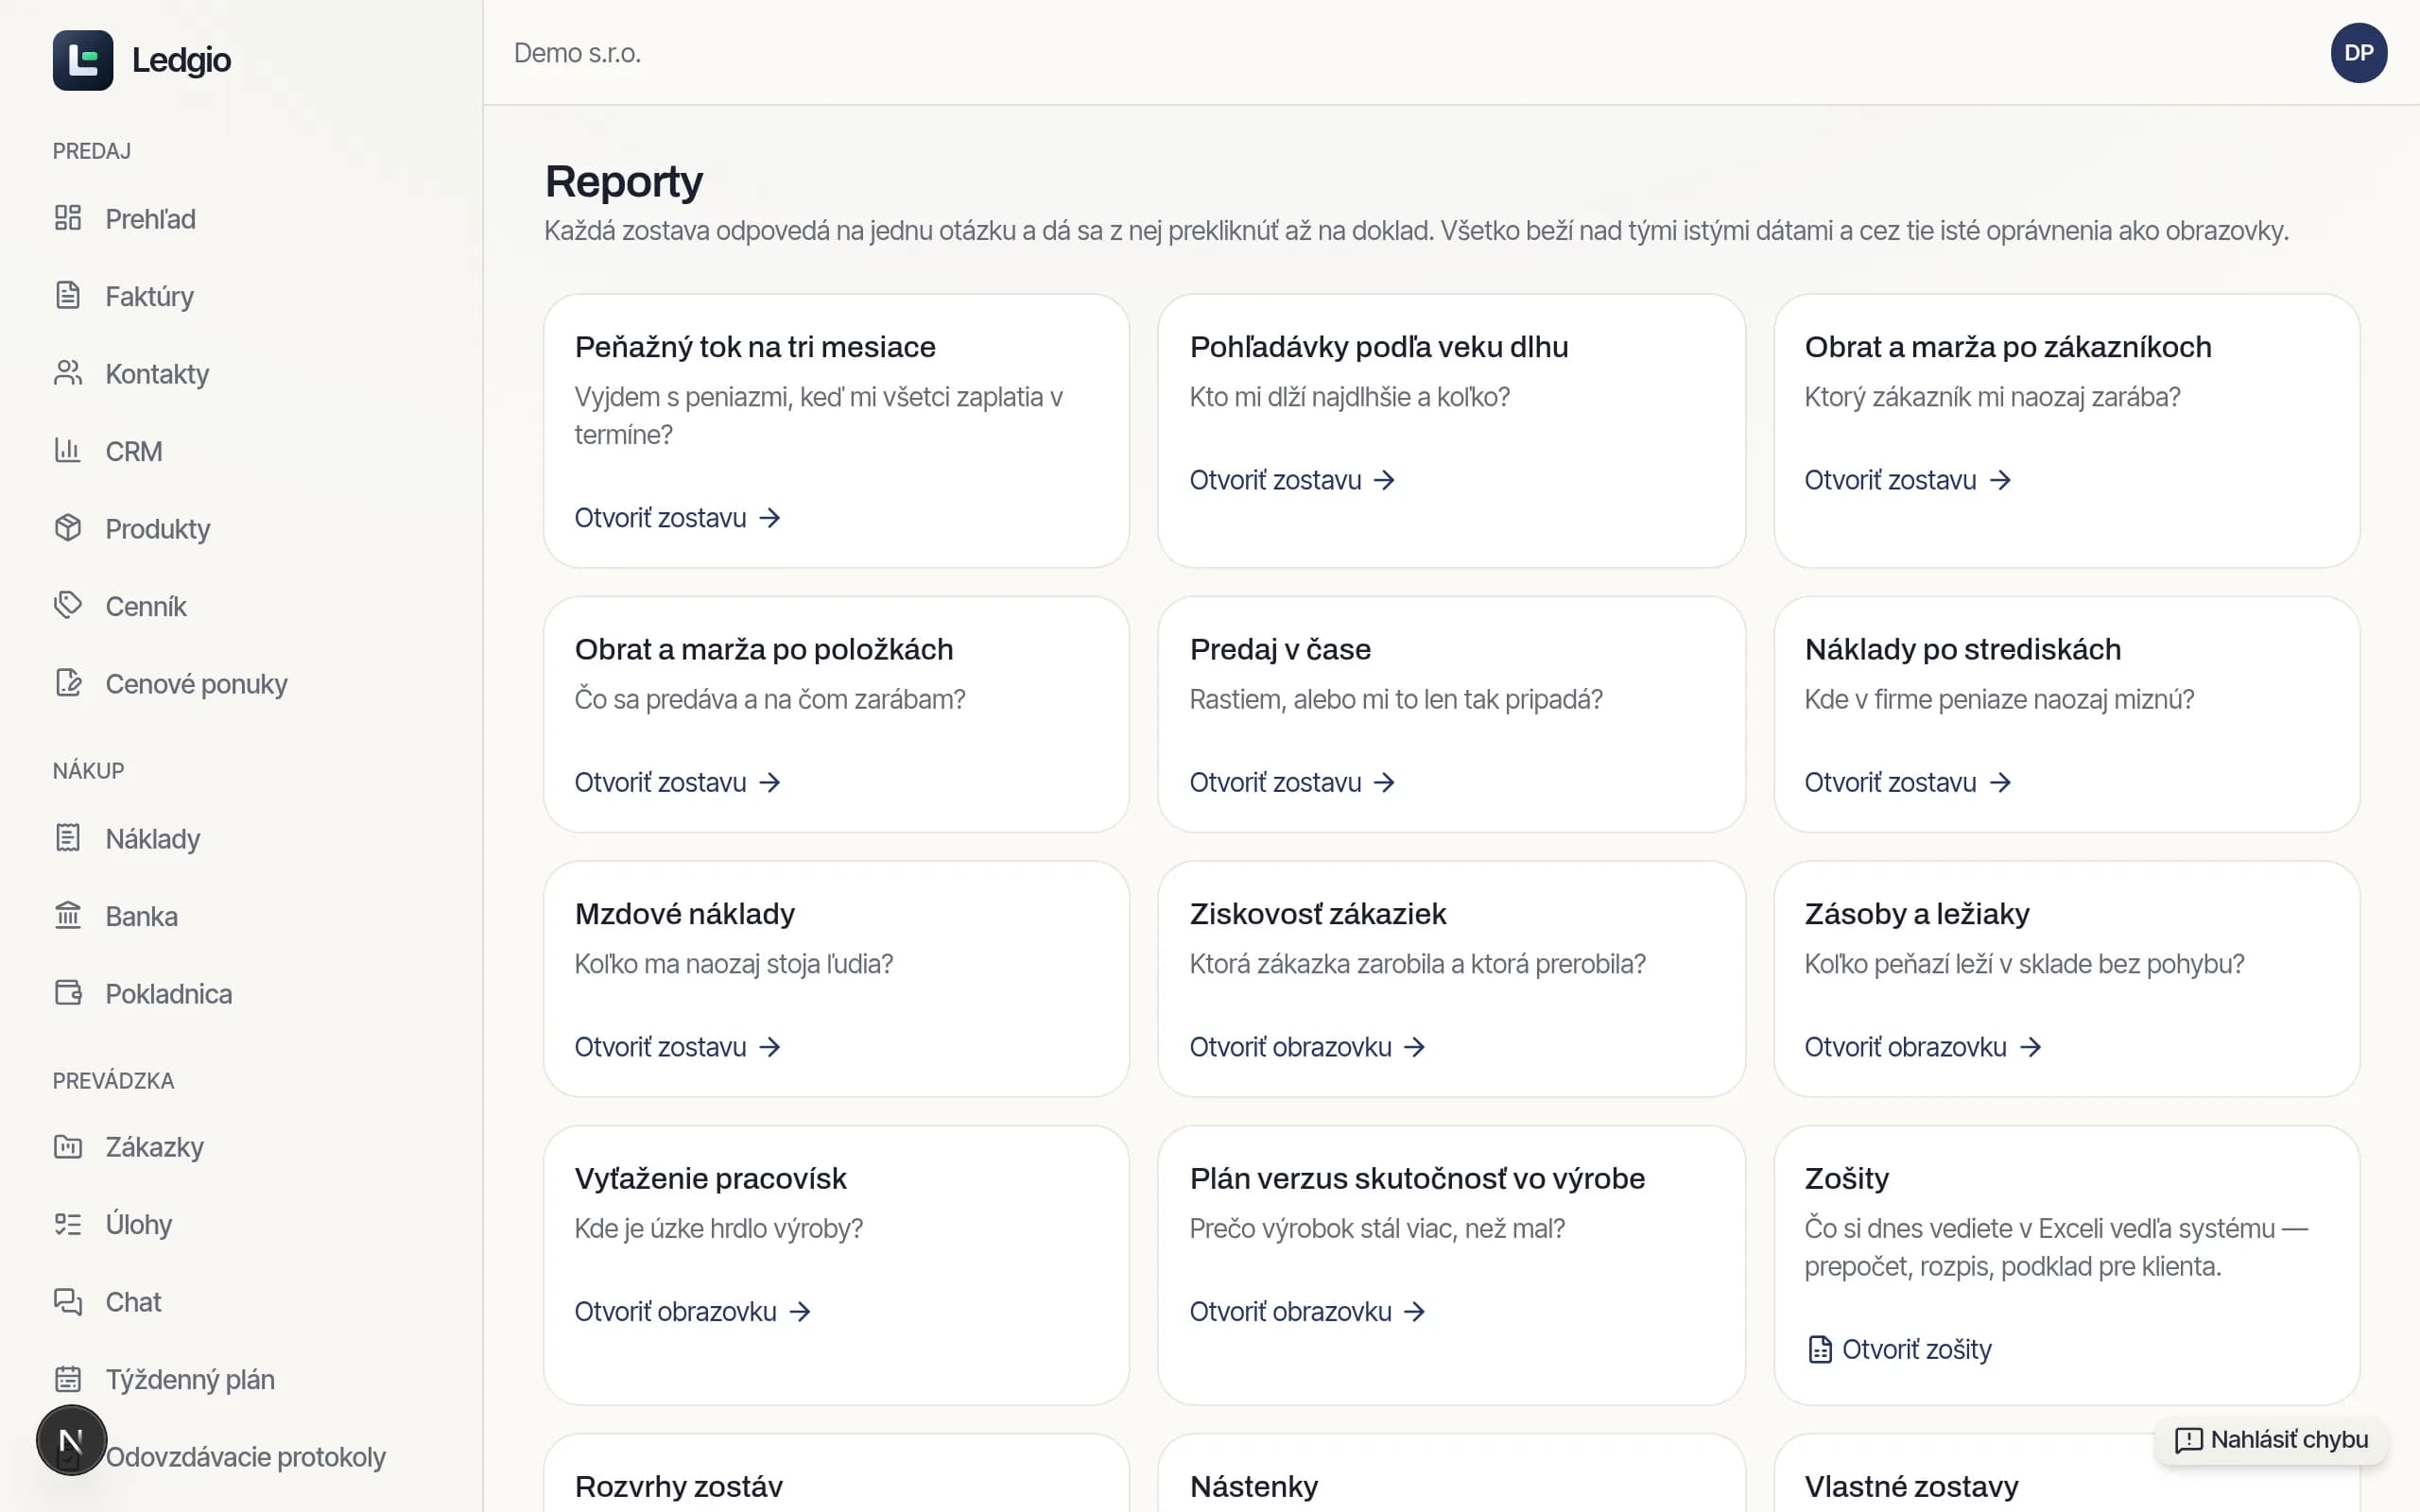The image size is (2420, 1512).
Task: Open zostavu for Predaj v čase
Action: 1292,782
